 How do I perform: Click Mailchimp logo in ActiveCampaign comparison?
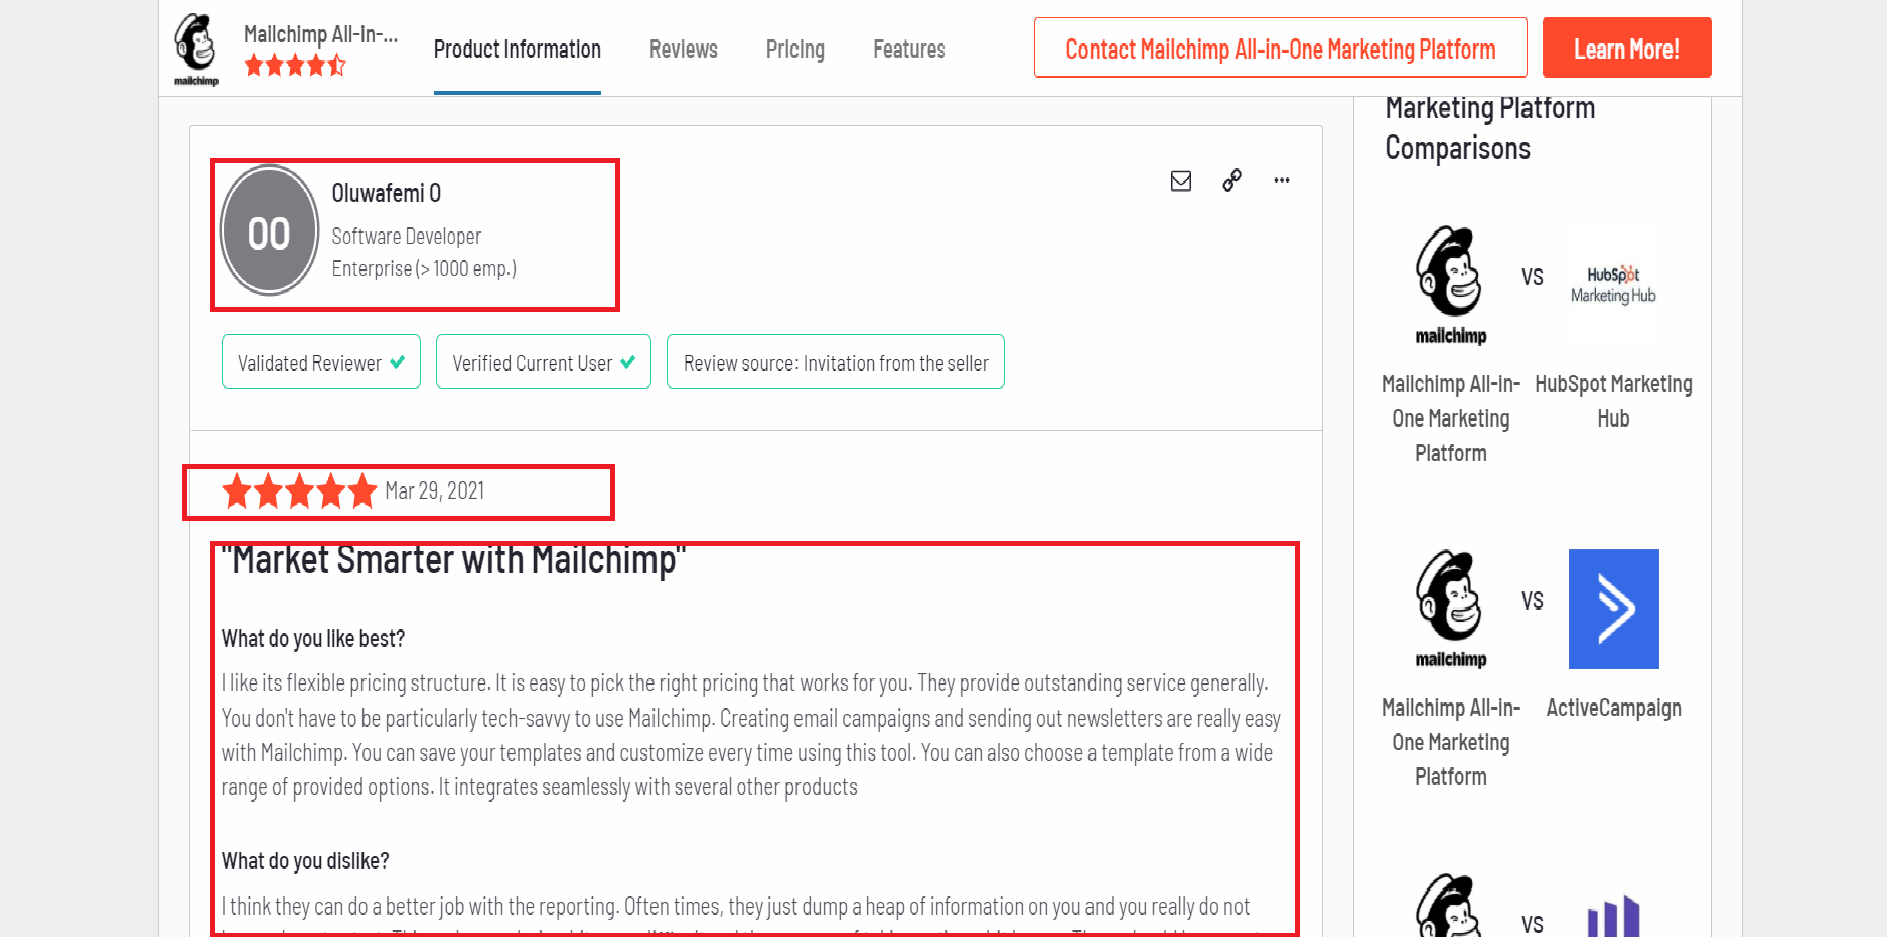(x=1451, y=609)
